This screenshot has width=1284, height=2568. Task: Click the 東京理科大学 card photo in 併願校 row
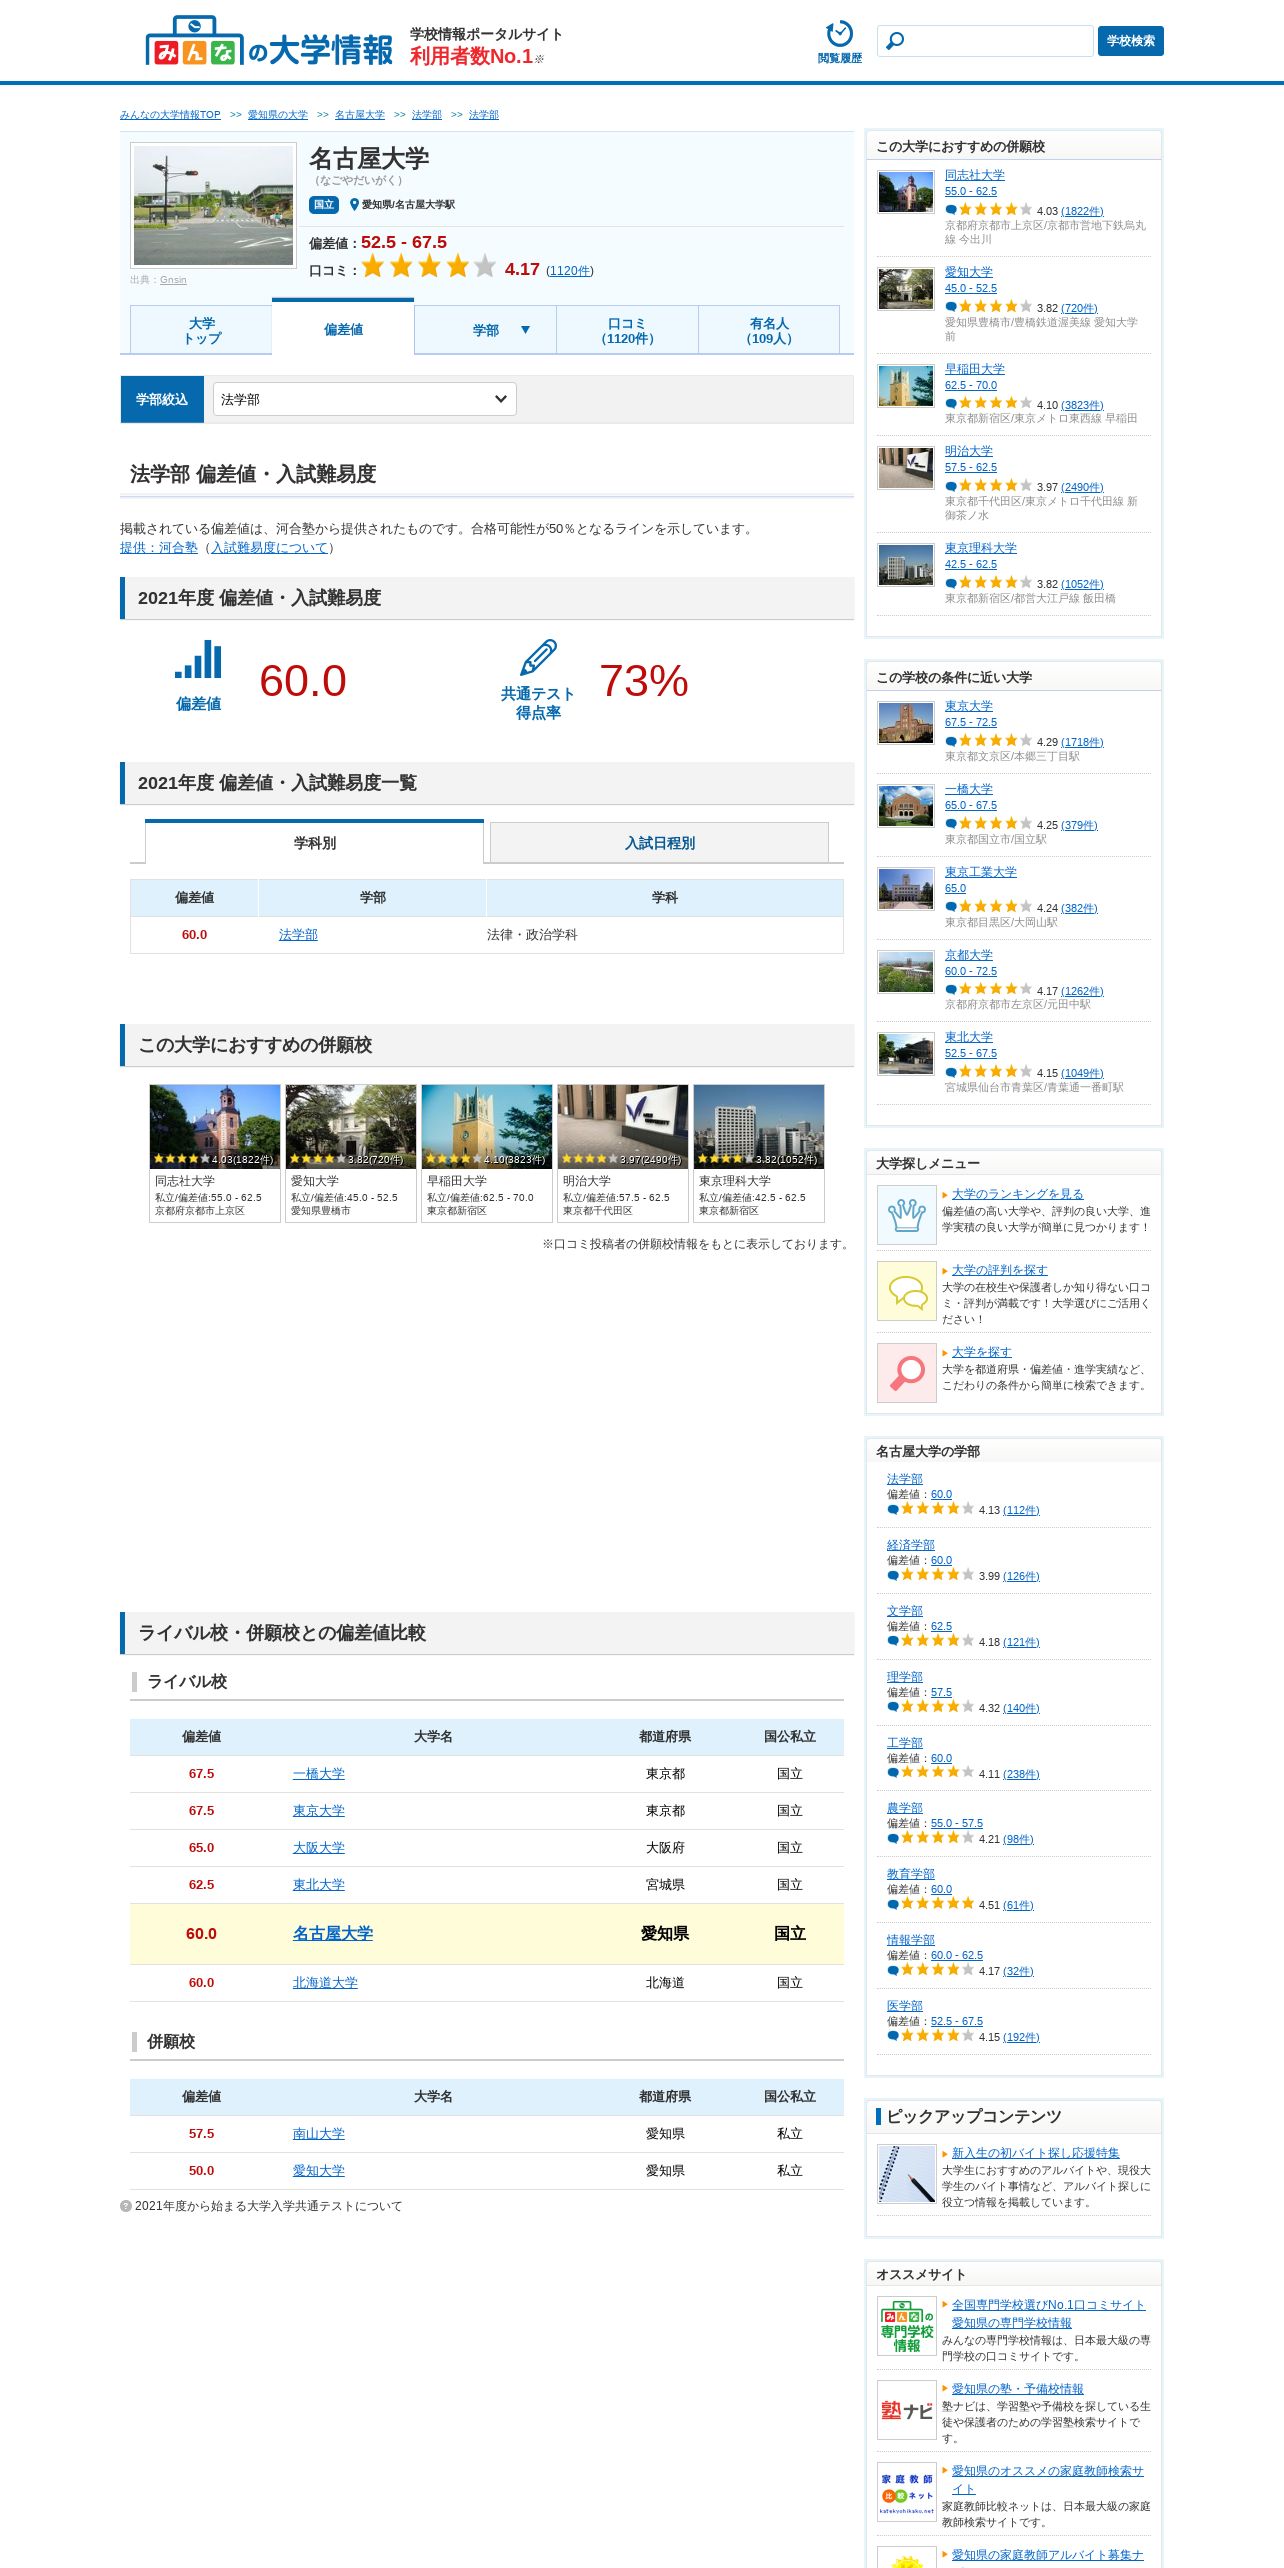759,1126
